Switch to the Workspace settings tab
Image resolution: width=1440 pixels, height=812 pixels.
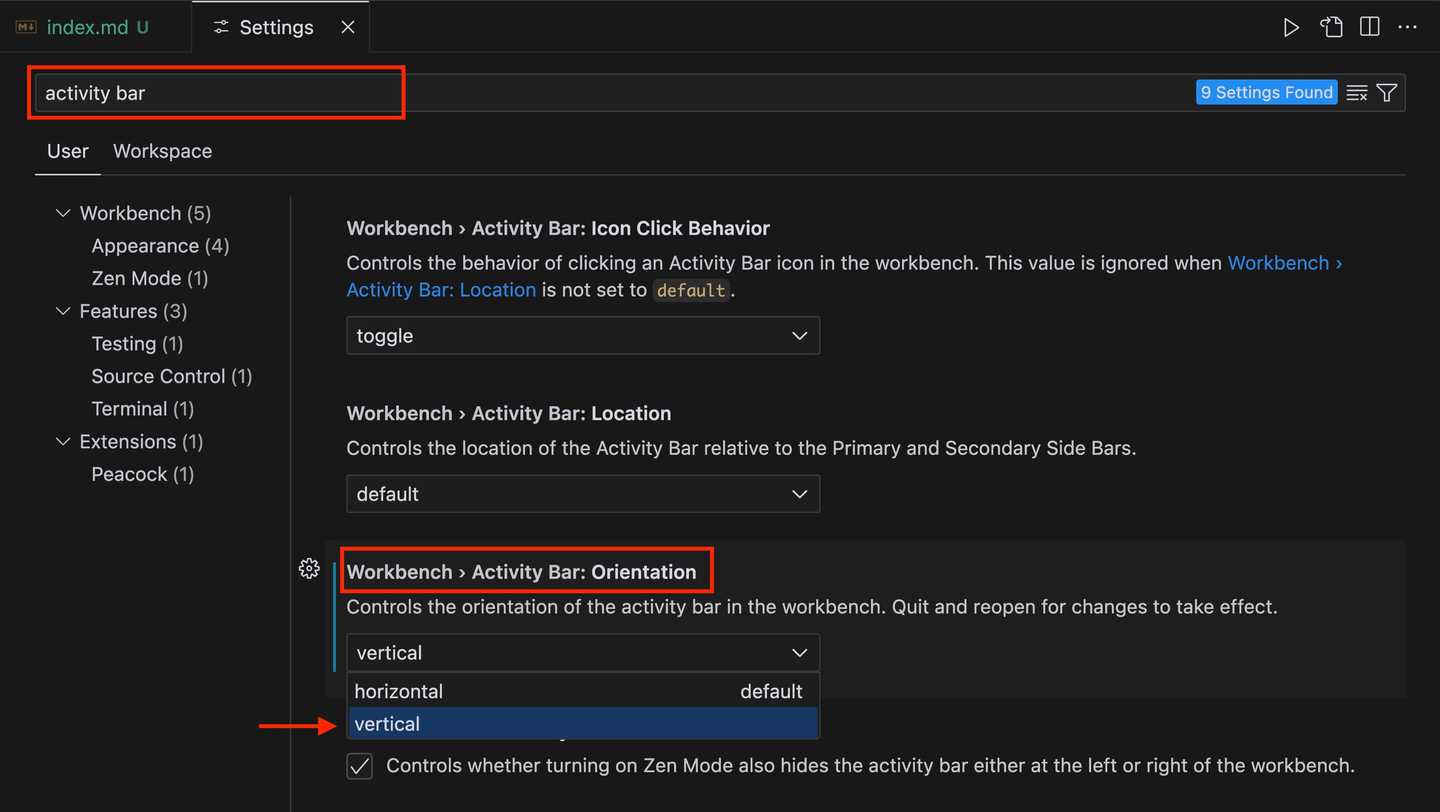(x=162, y=151)
